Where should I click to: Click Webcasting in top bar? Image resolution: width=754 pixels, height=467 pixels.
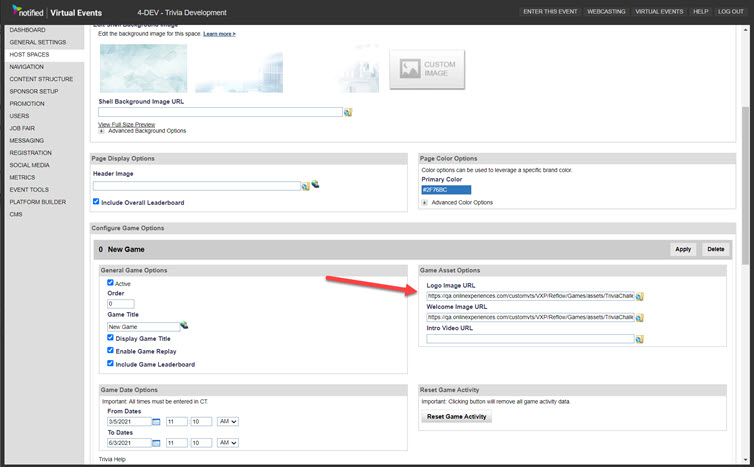[x=606, y=12]
